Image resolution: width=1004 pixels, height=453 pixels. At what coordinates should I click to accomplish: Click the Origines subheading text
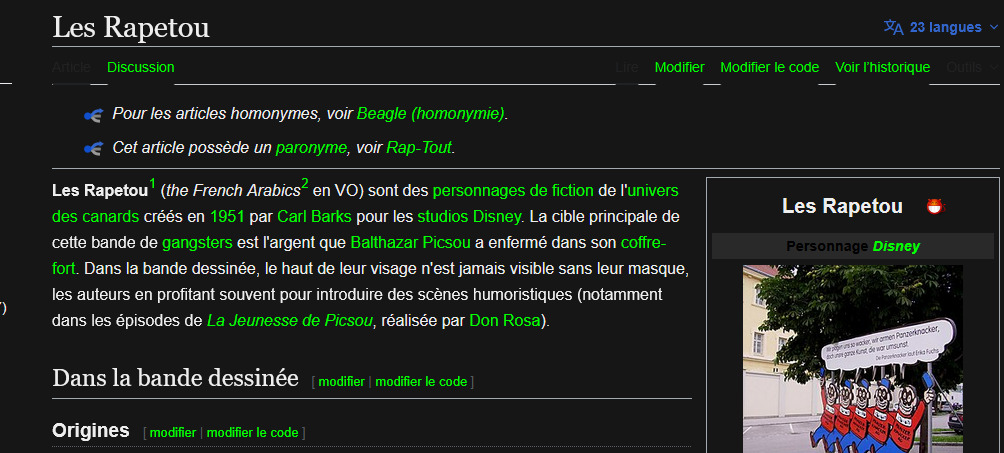[x=90, y=431]
